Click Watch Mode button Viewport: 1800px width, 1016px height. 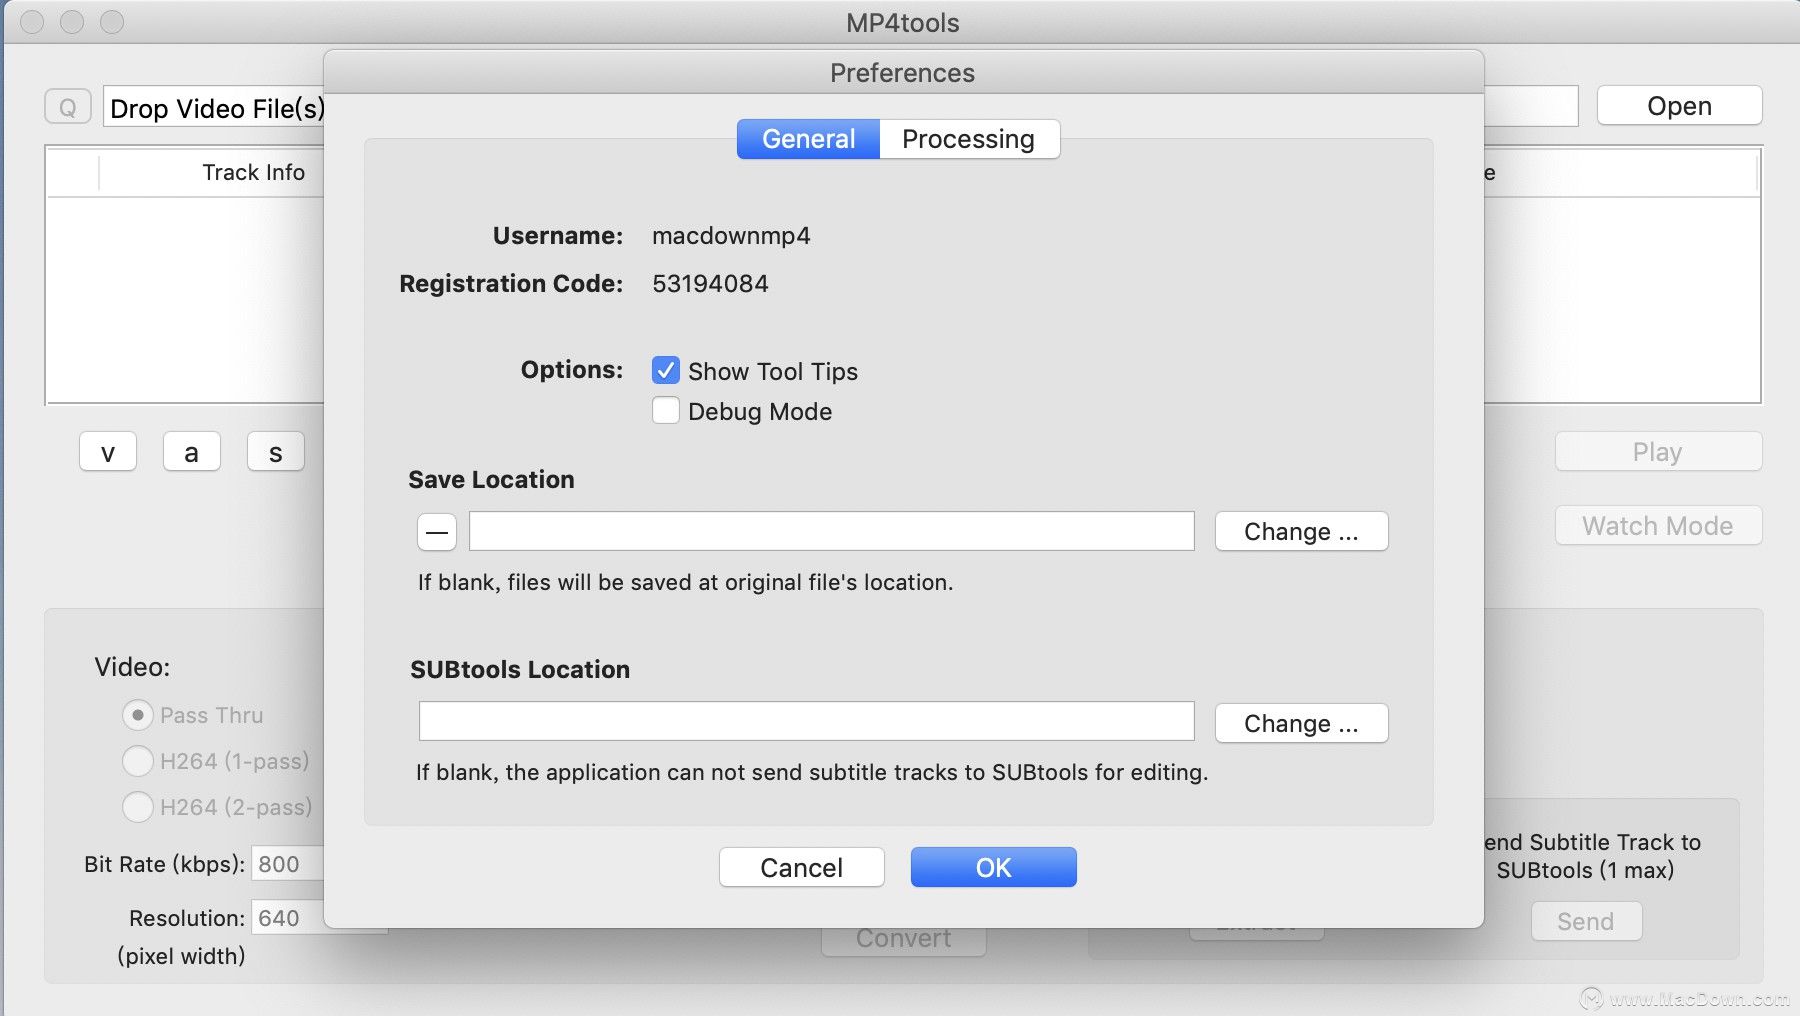pyautogui.click(x=1658, y=526)
